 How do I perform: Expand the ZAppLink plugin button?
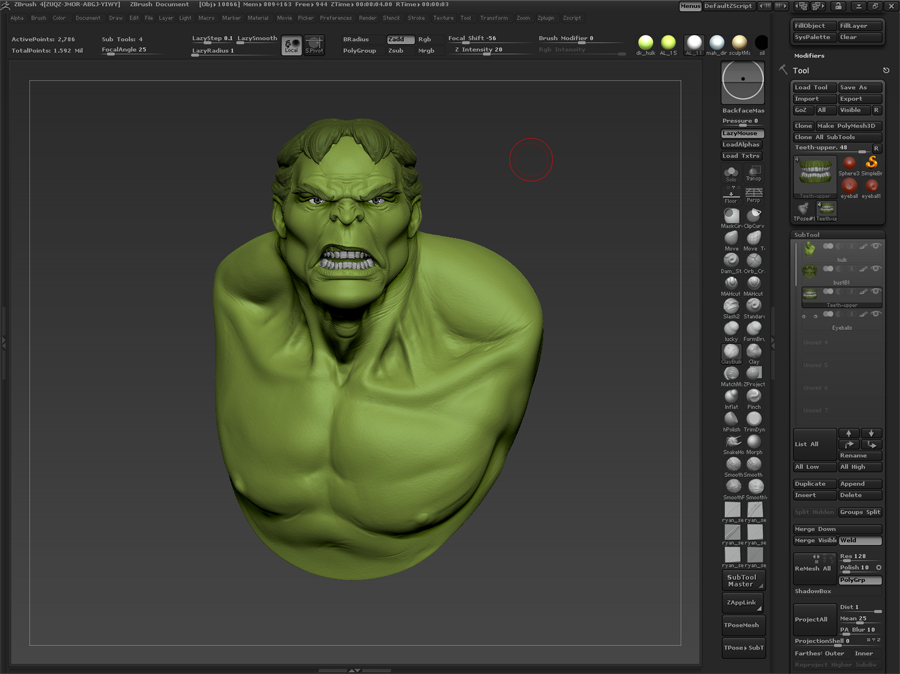(x=743, y=603)
